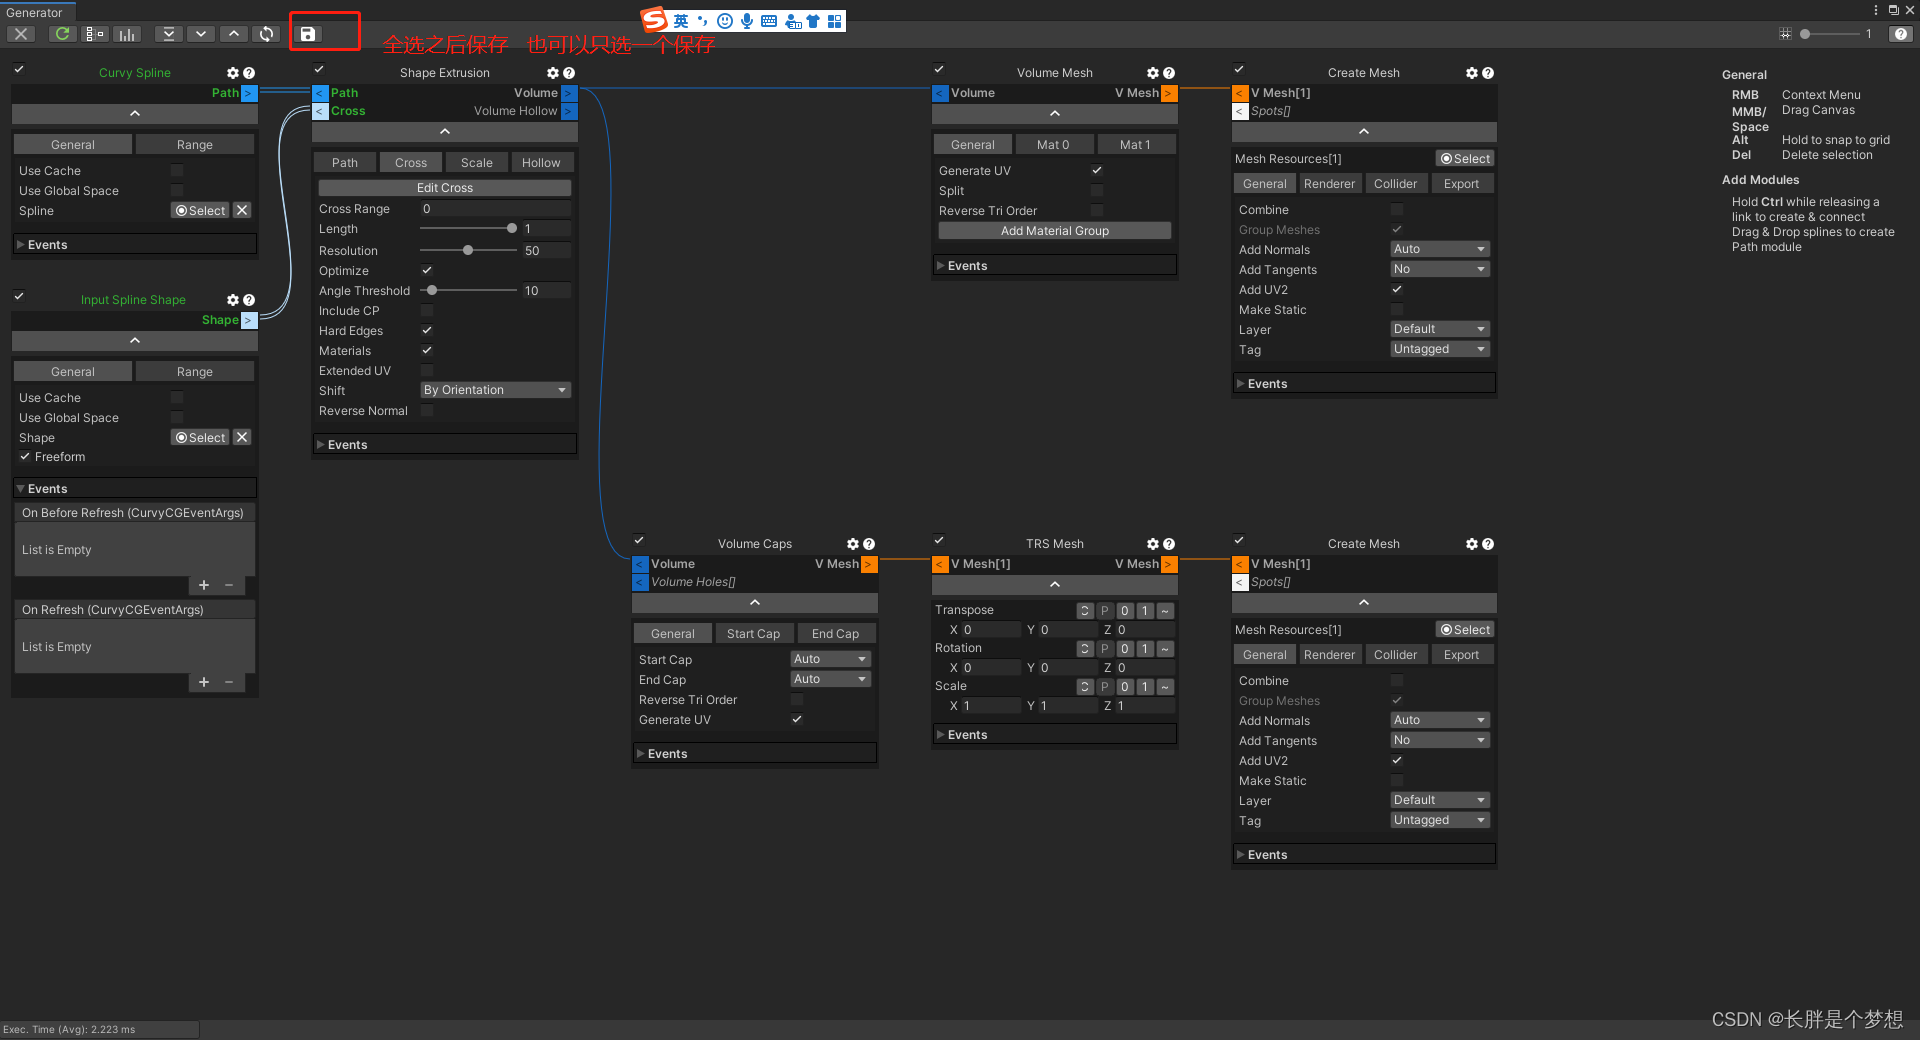Open the help question icon at top right
Screen dimensions: 1920x1040
1901,34
